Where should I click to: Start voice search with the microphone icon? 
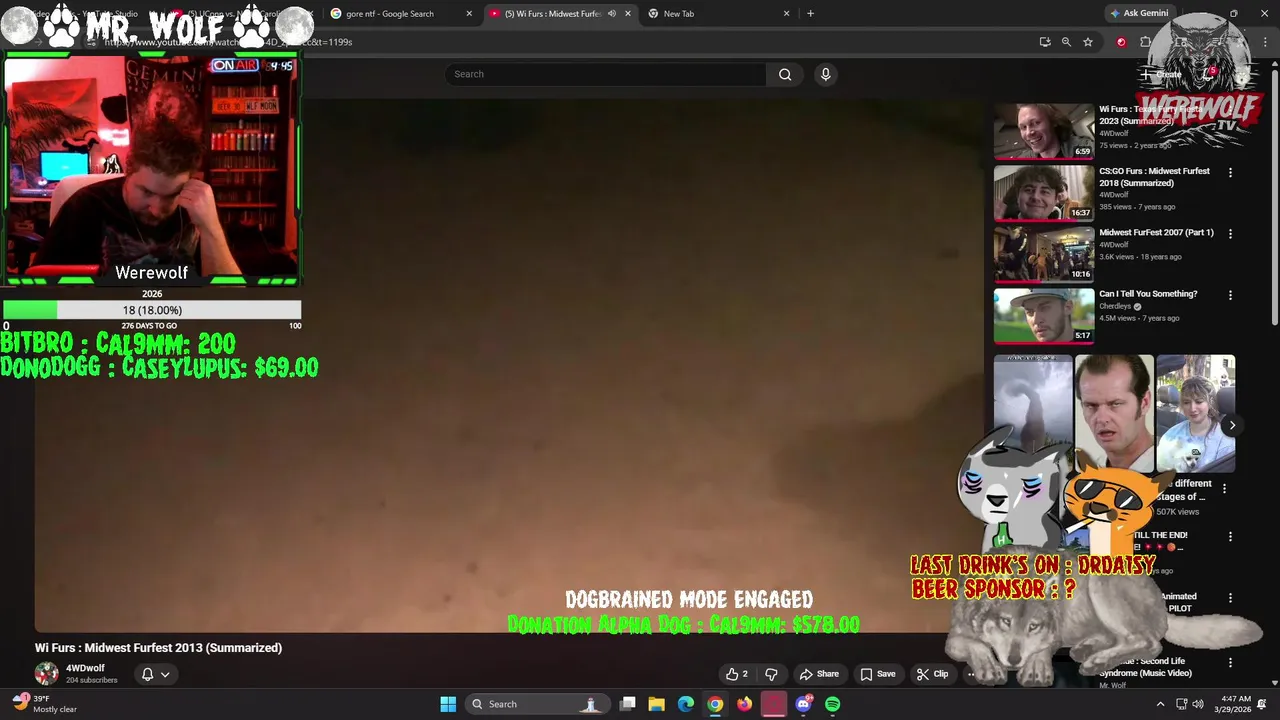(825, 74)
